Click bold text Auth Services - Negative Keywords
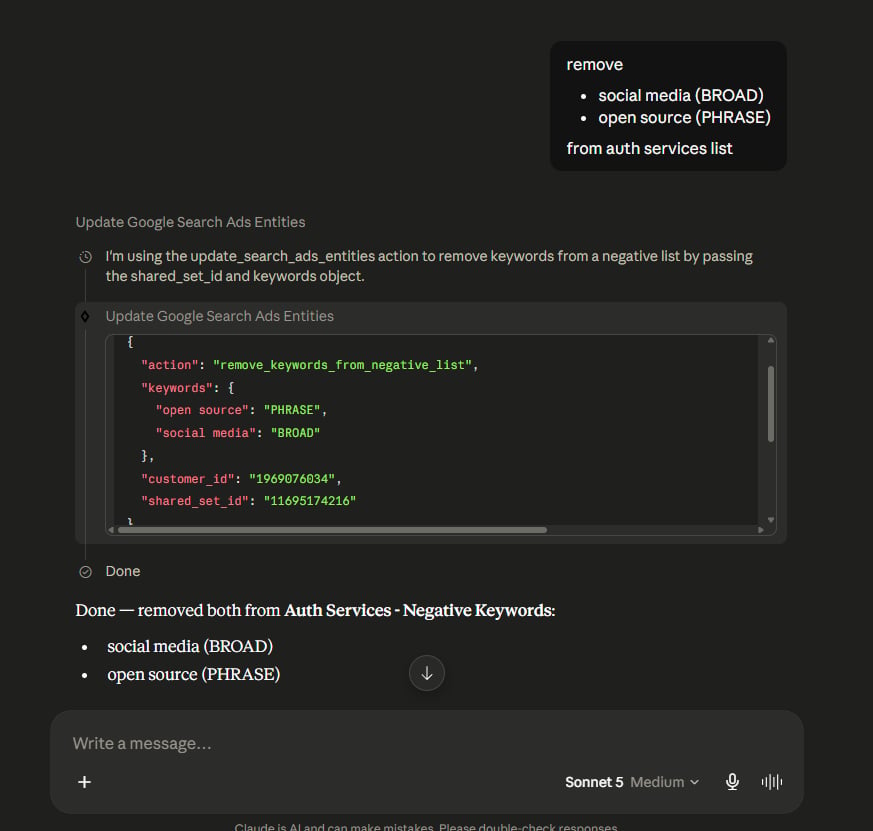The height and width of the screenshot is (831, 873). [418, 611]
